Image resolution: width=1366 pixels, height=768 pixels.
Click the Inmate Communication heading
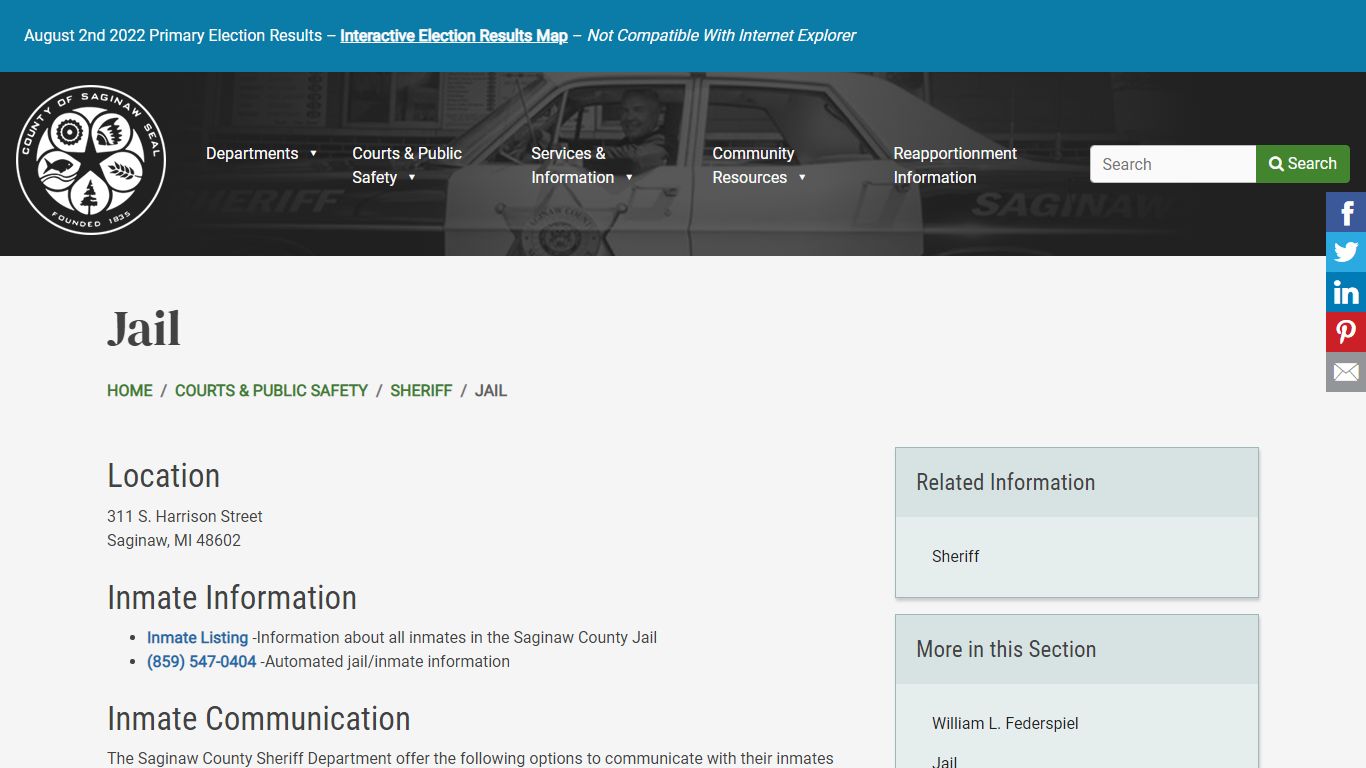pyautogui.click(x=259, y=719)
